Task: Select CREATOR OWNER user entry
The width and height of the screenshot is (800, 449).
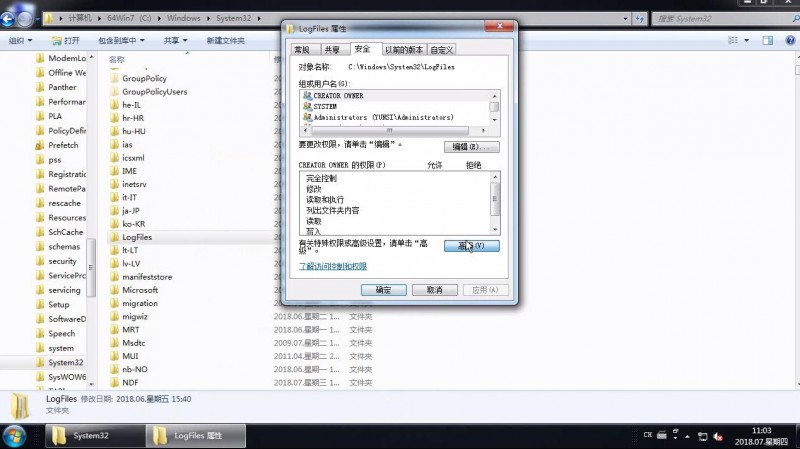Action: [338, 96]
